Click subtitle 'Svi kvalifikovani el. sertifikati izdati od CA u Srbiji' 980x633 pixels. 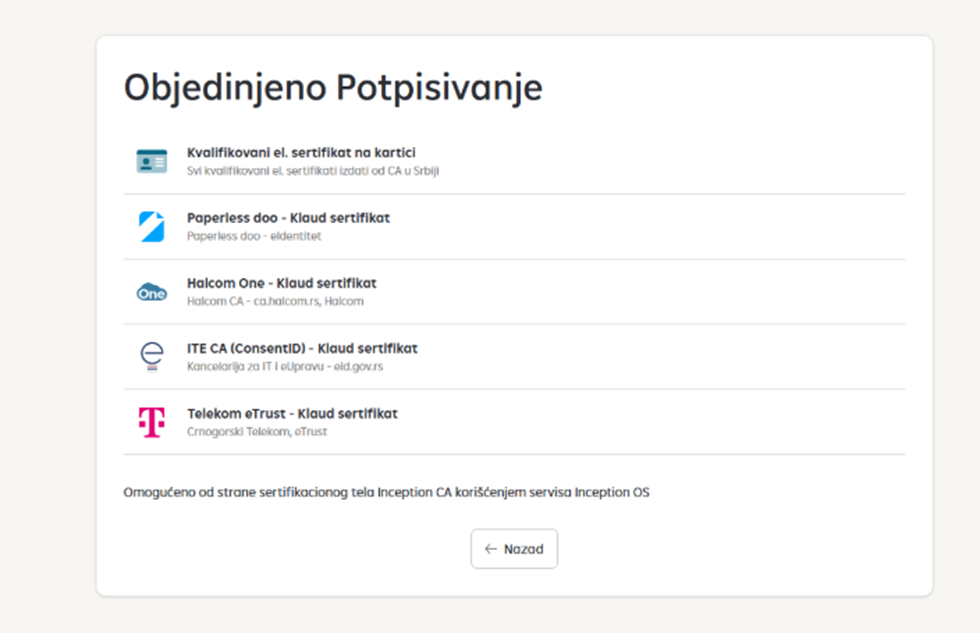pos(312,171)
